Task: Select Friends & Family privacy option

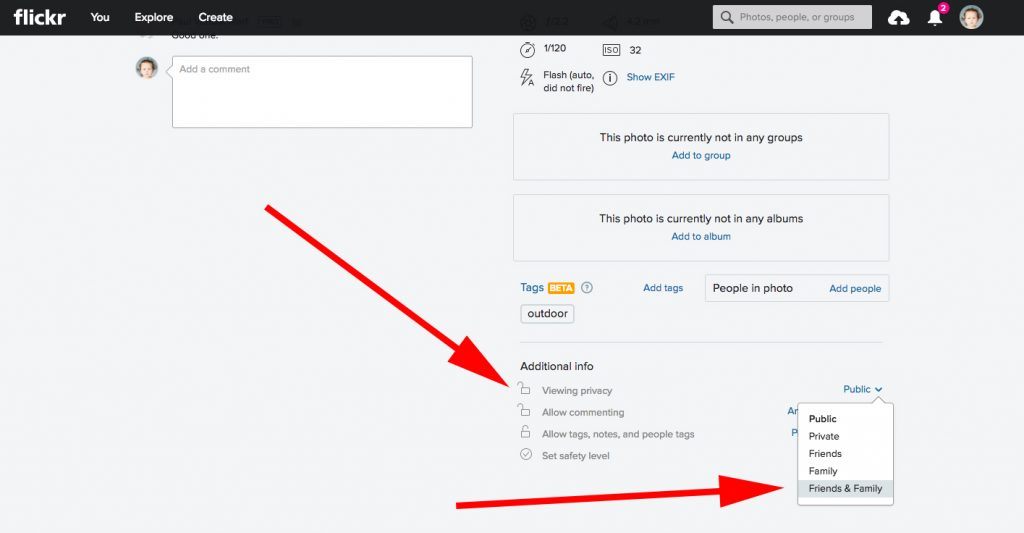Action: coord(845,489)
